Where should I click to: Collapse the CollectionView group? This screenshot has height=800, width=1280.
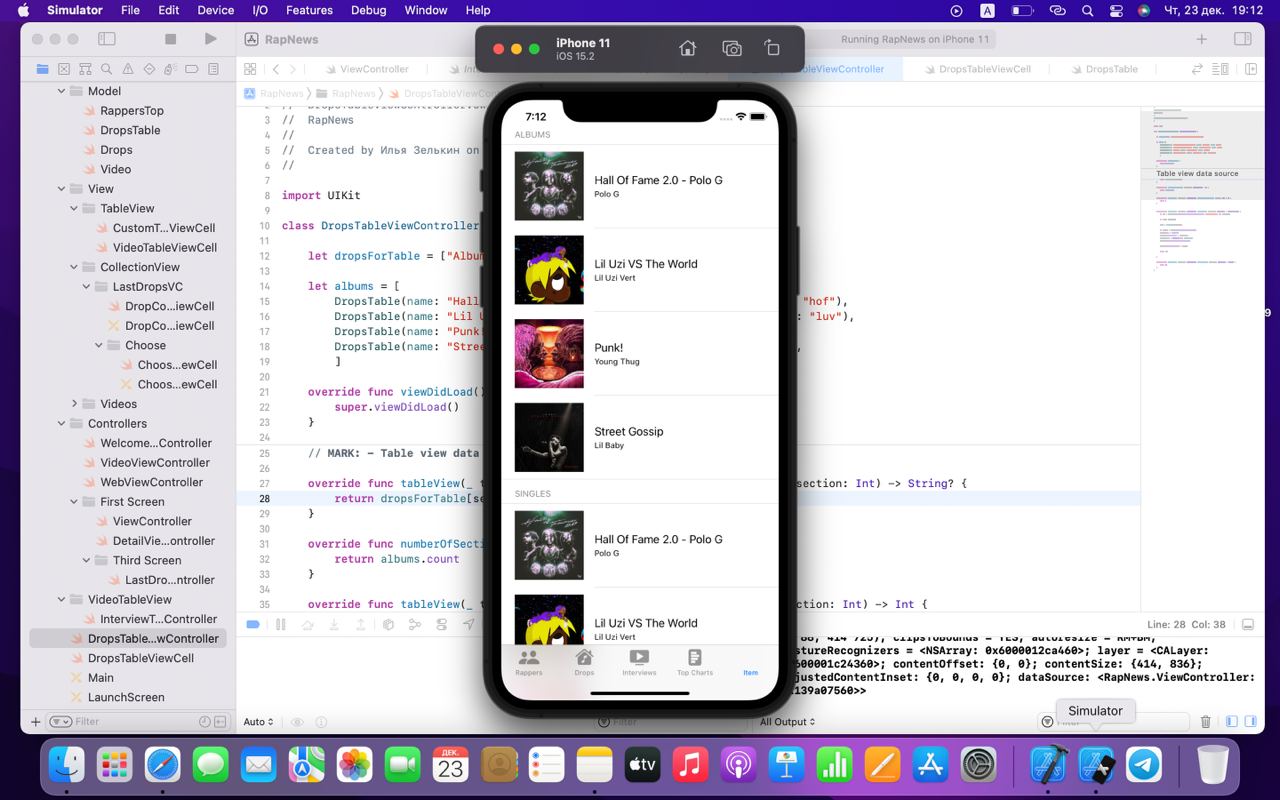(74, 267)
